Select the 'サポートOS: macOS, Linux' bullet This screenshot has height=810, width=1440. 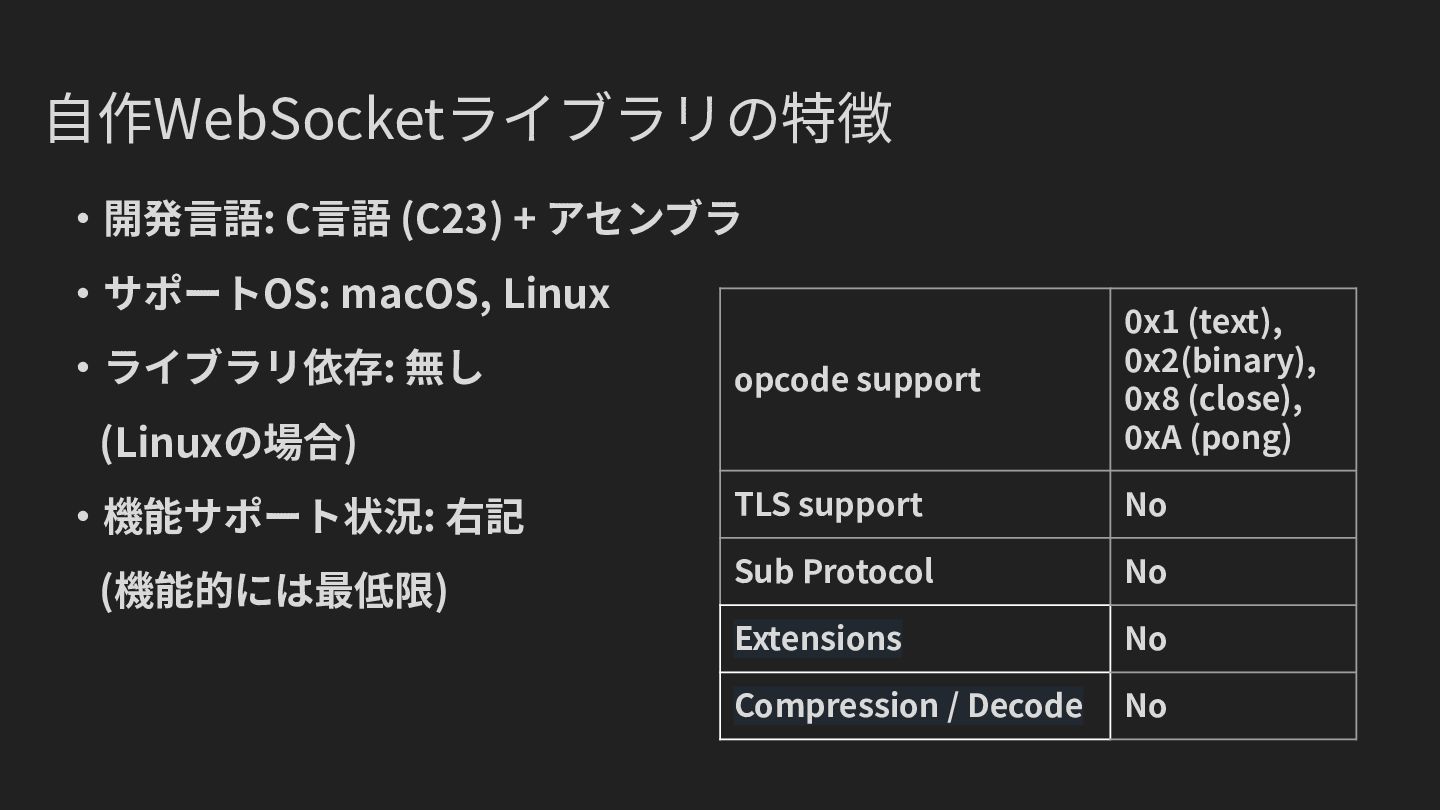356,294
